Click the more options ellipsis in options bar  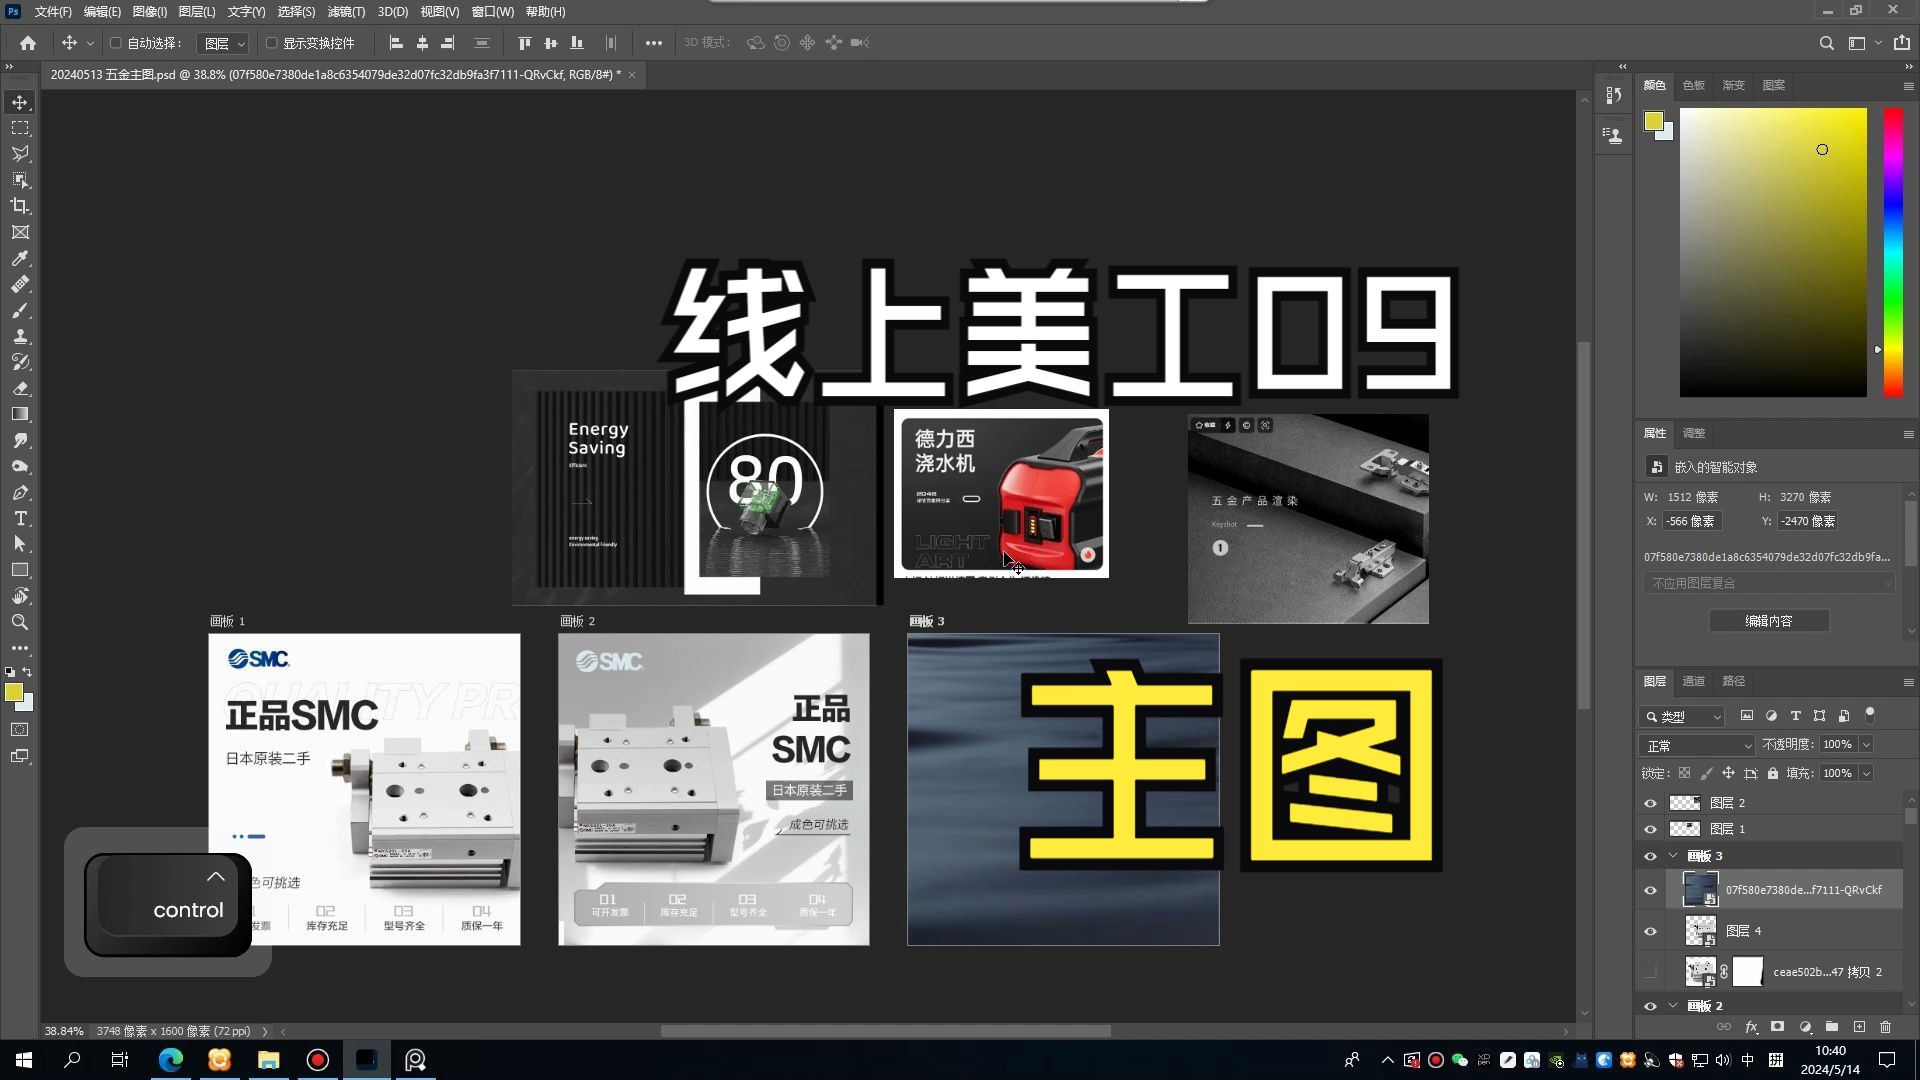653,43
